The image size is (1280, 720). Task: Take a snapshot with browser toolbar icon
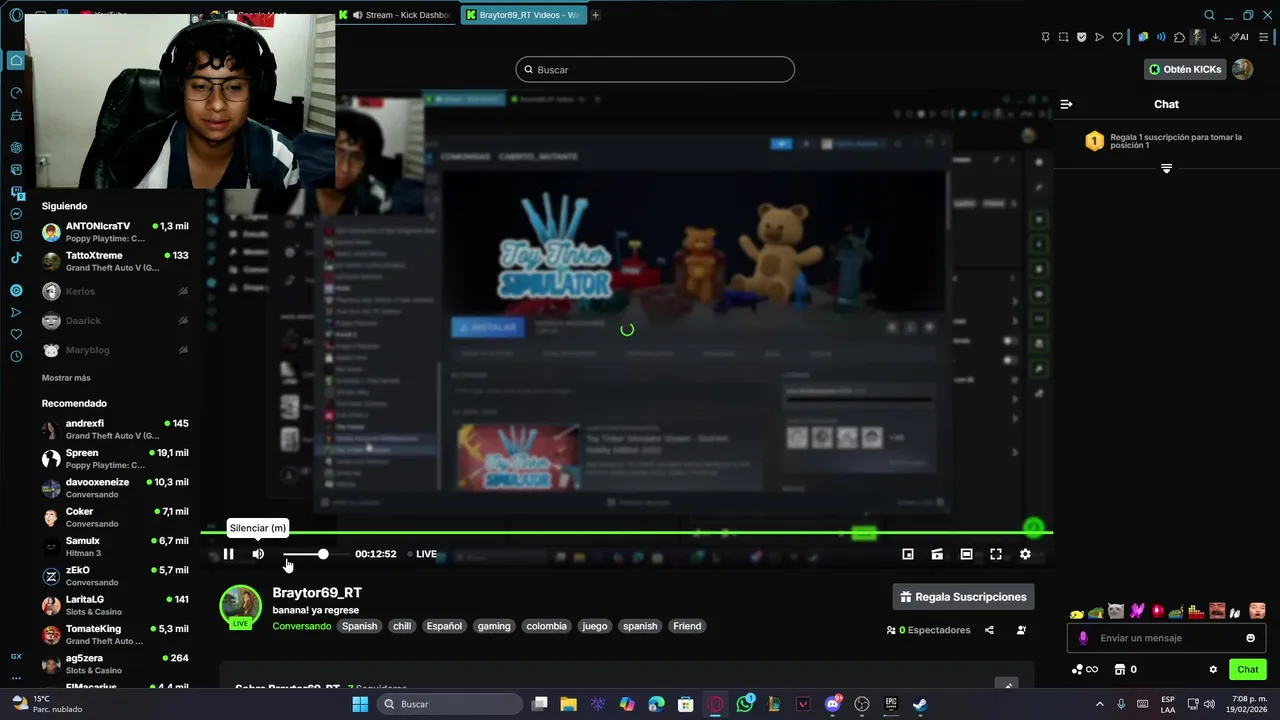coord(1063,37)
